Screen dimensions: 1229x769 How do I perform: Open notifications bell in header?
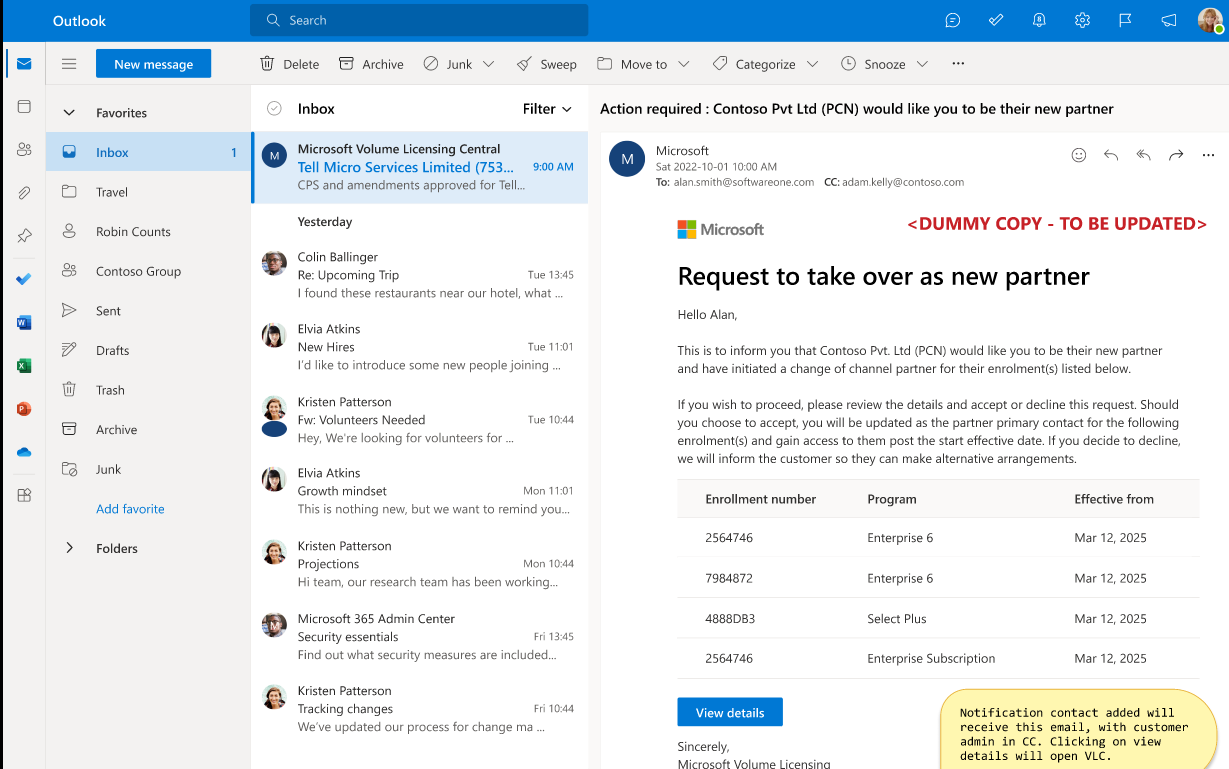click(1039, 20)
